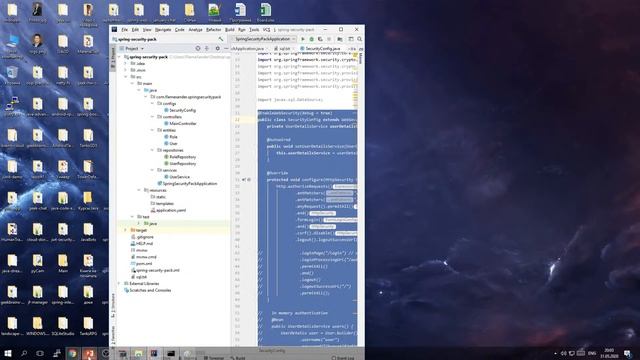Select application.yaml in project tree
The height and width of the screenshot is (360, 640).
[x=168, y=210]
